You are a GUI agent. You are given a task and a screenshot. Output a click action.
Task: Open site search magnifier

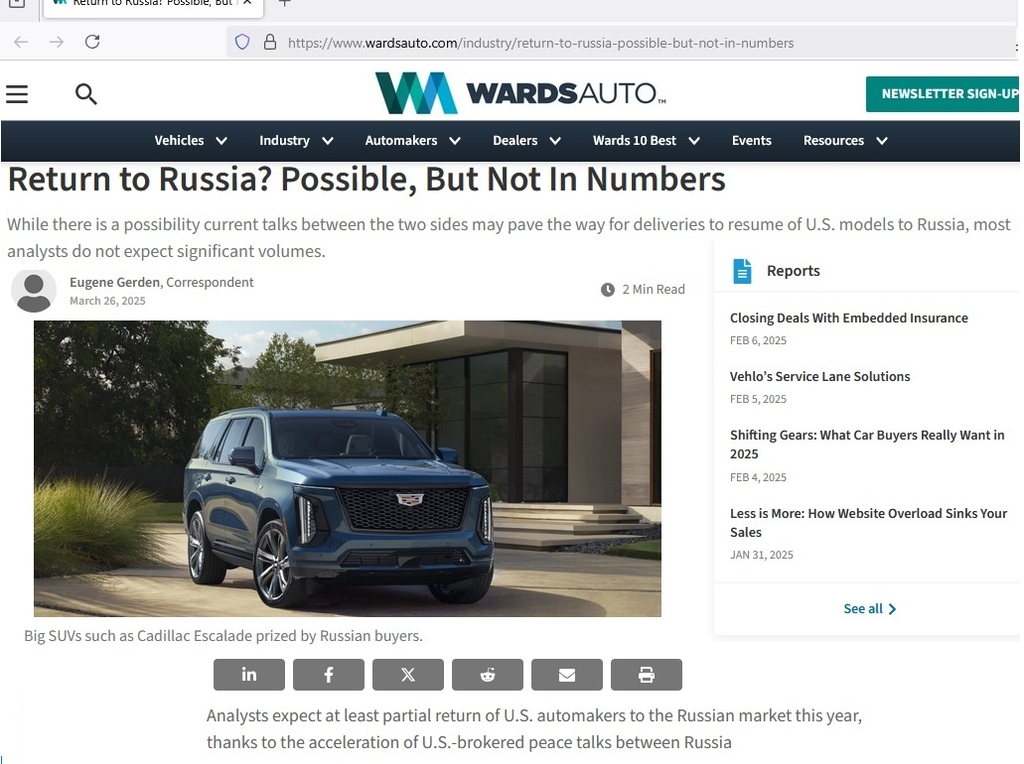tap(86, 94)
